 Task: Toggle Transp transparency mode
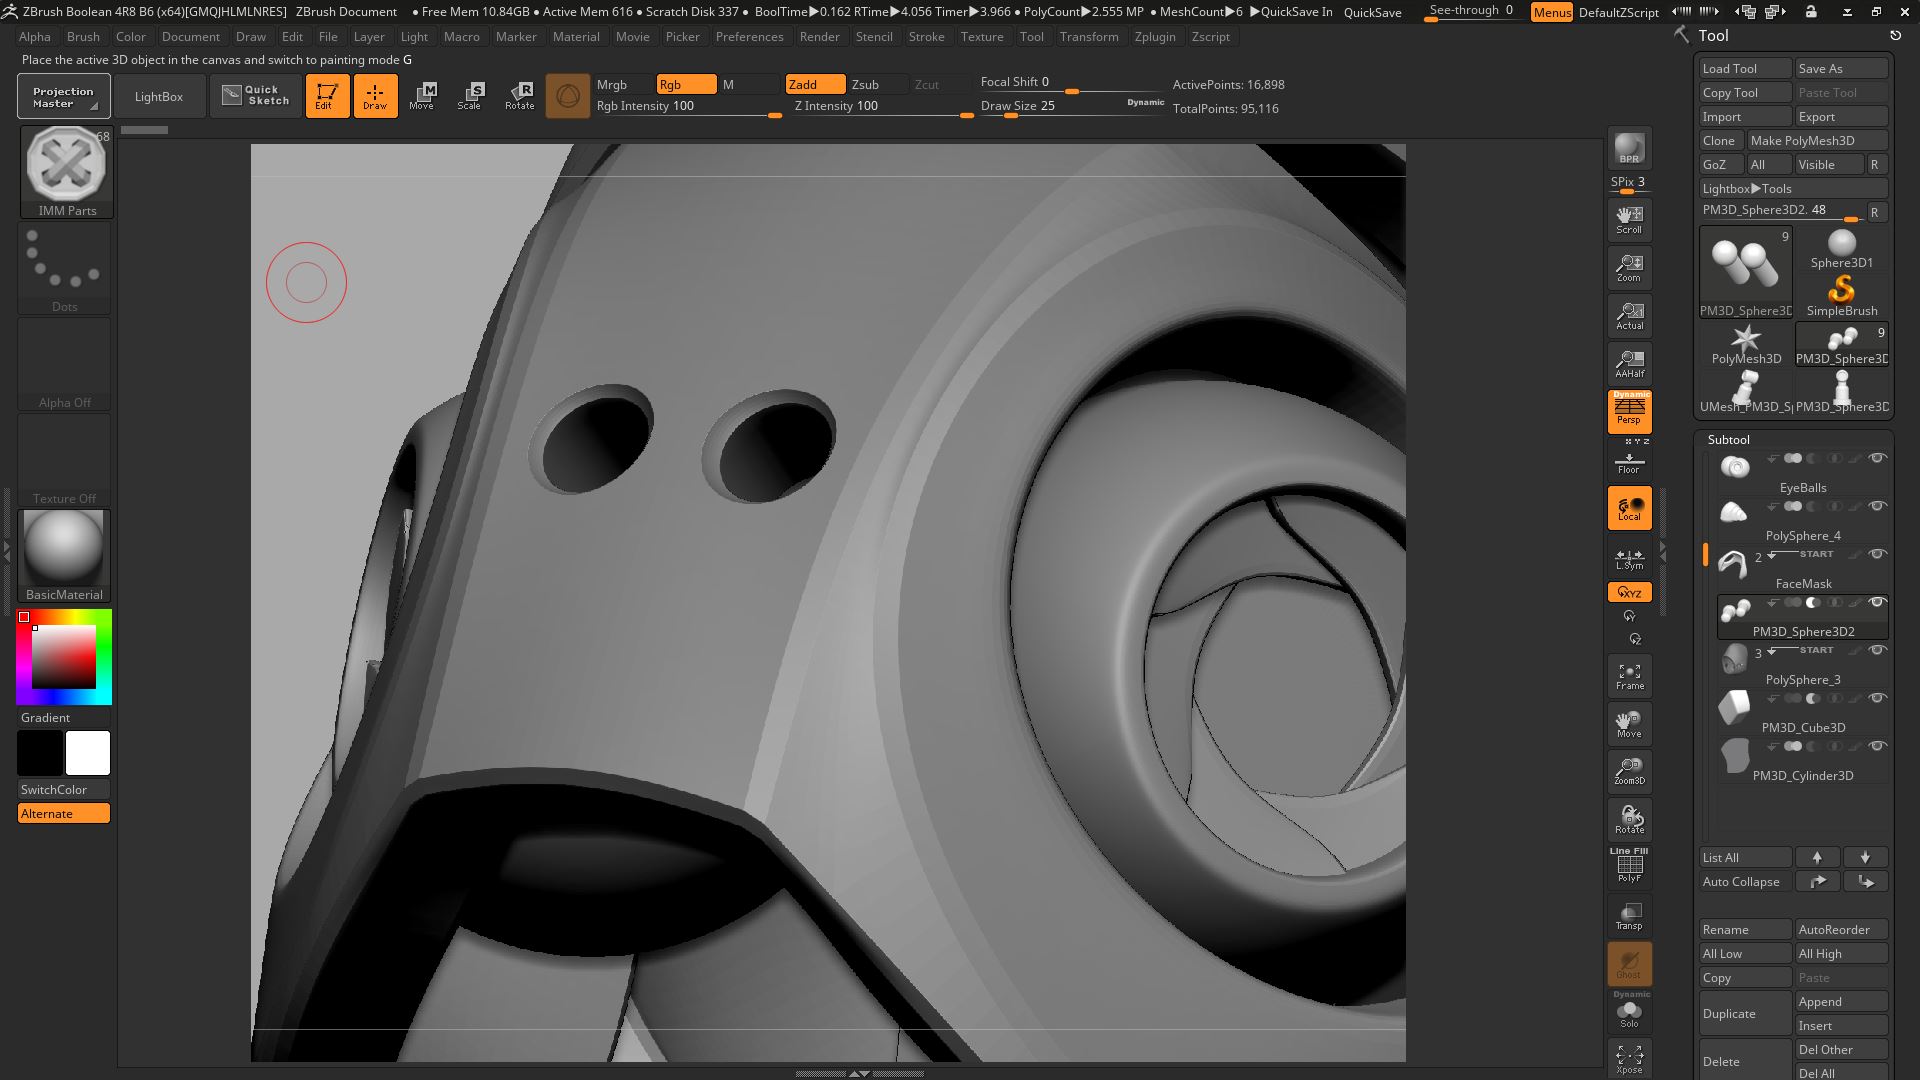(1629, 915)
